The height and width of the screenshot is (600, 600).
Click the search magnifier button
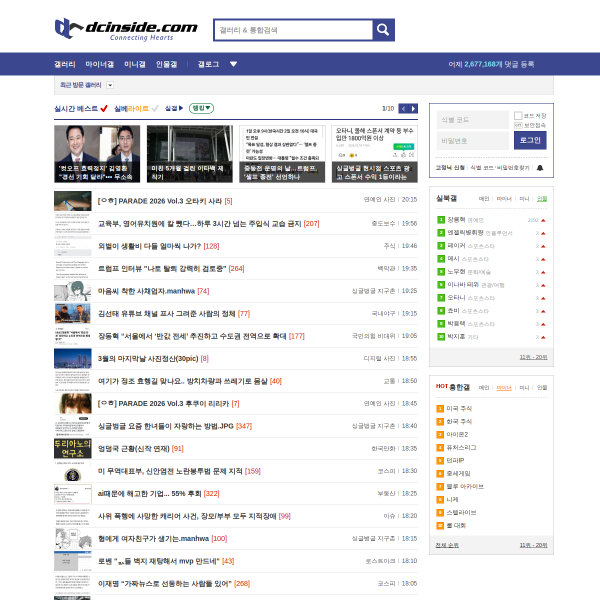[x=383, y=30]
